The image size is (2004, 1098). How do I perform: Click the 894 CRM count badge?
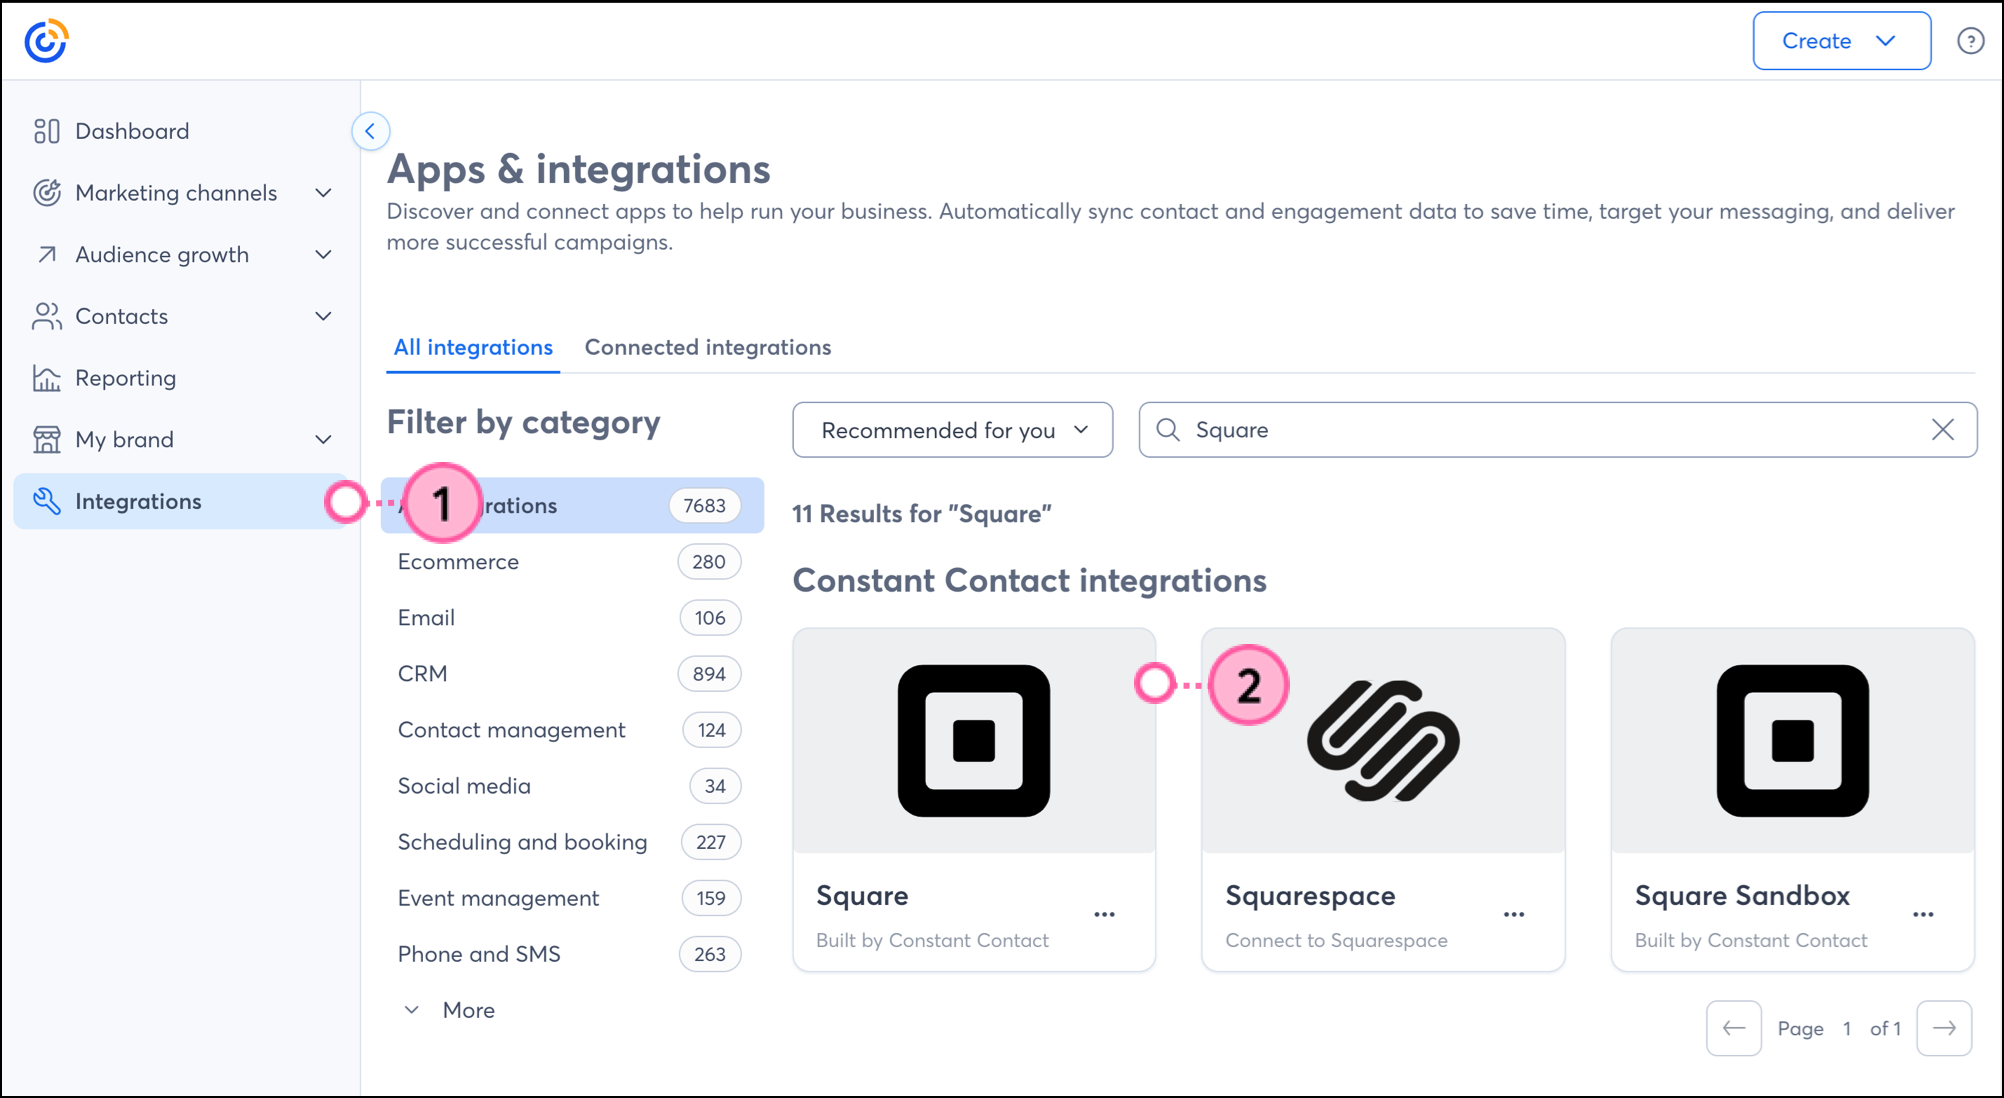[709, 674]
